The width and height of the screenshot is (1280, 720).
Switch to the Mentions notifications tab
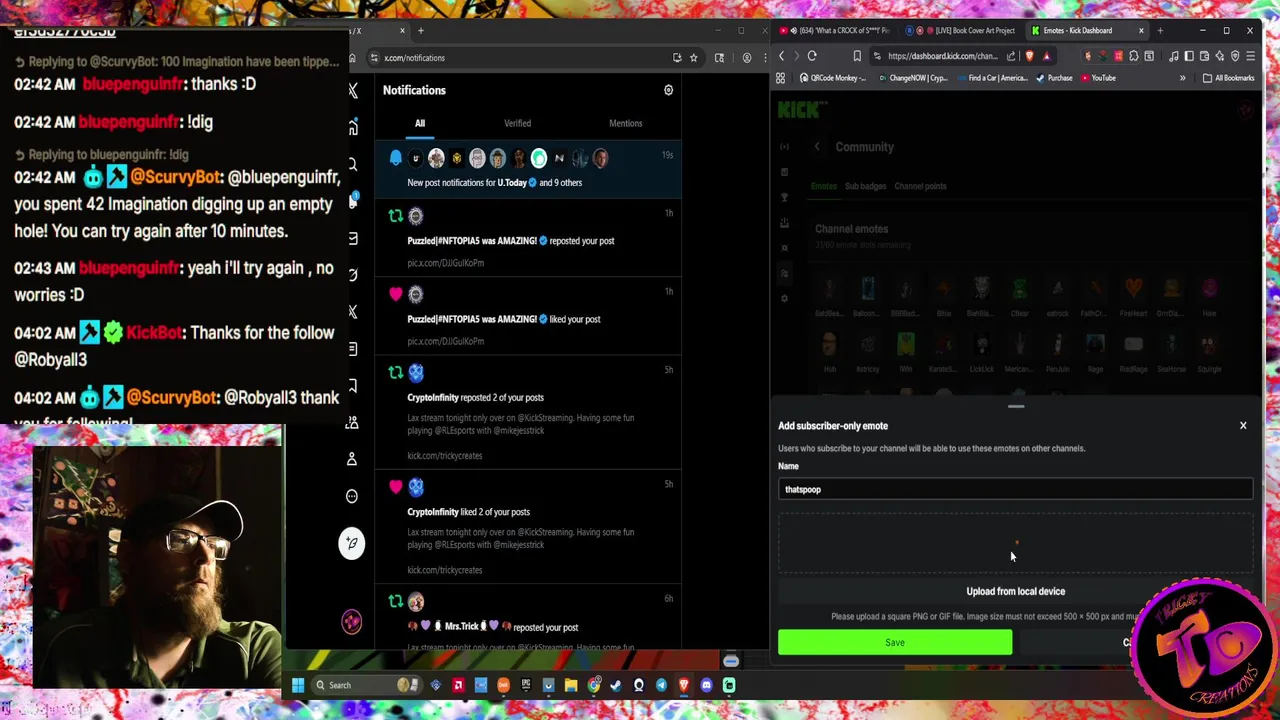625,123
